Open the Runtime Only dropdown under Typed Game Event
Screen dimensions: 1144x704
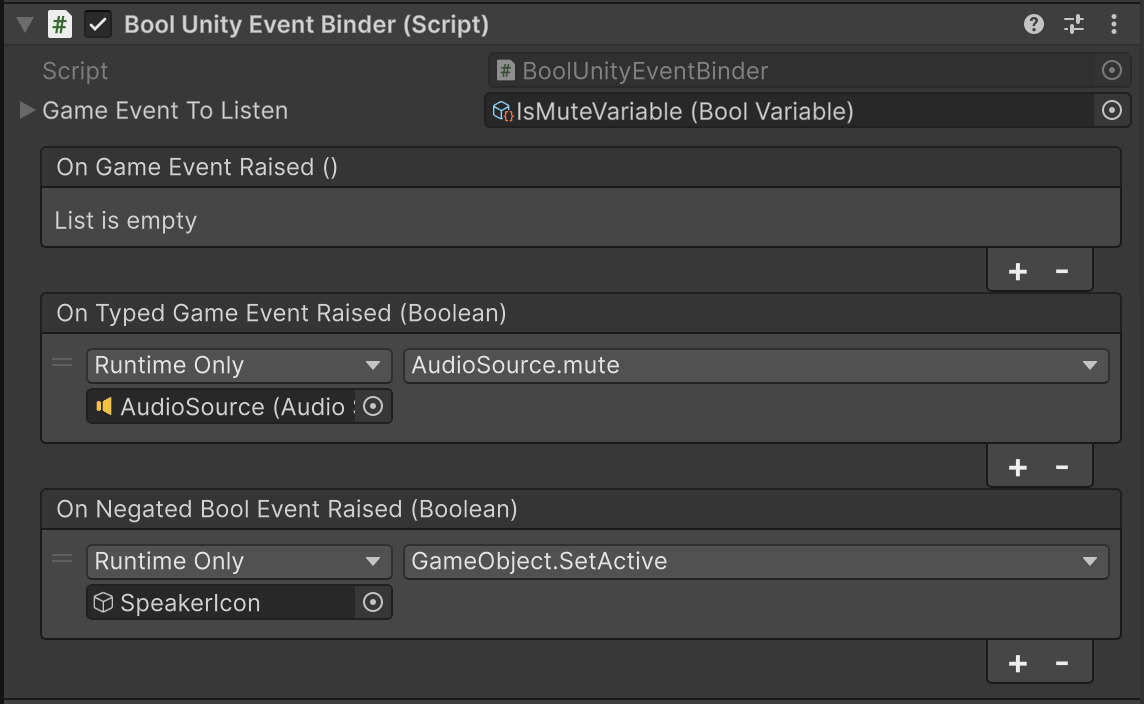pos(238,365)
